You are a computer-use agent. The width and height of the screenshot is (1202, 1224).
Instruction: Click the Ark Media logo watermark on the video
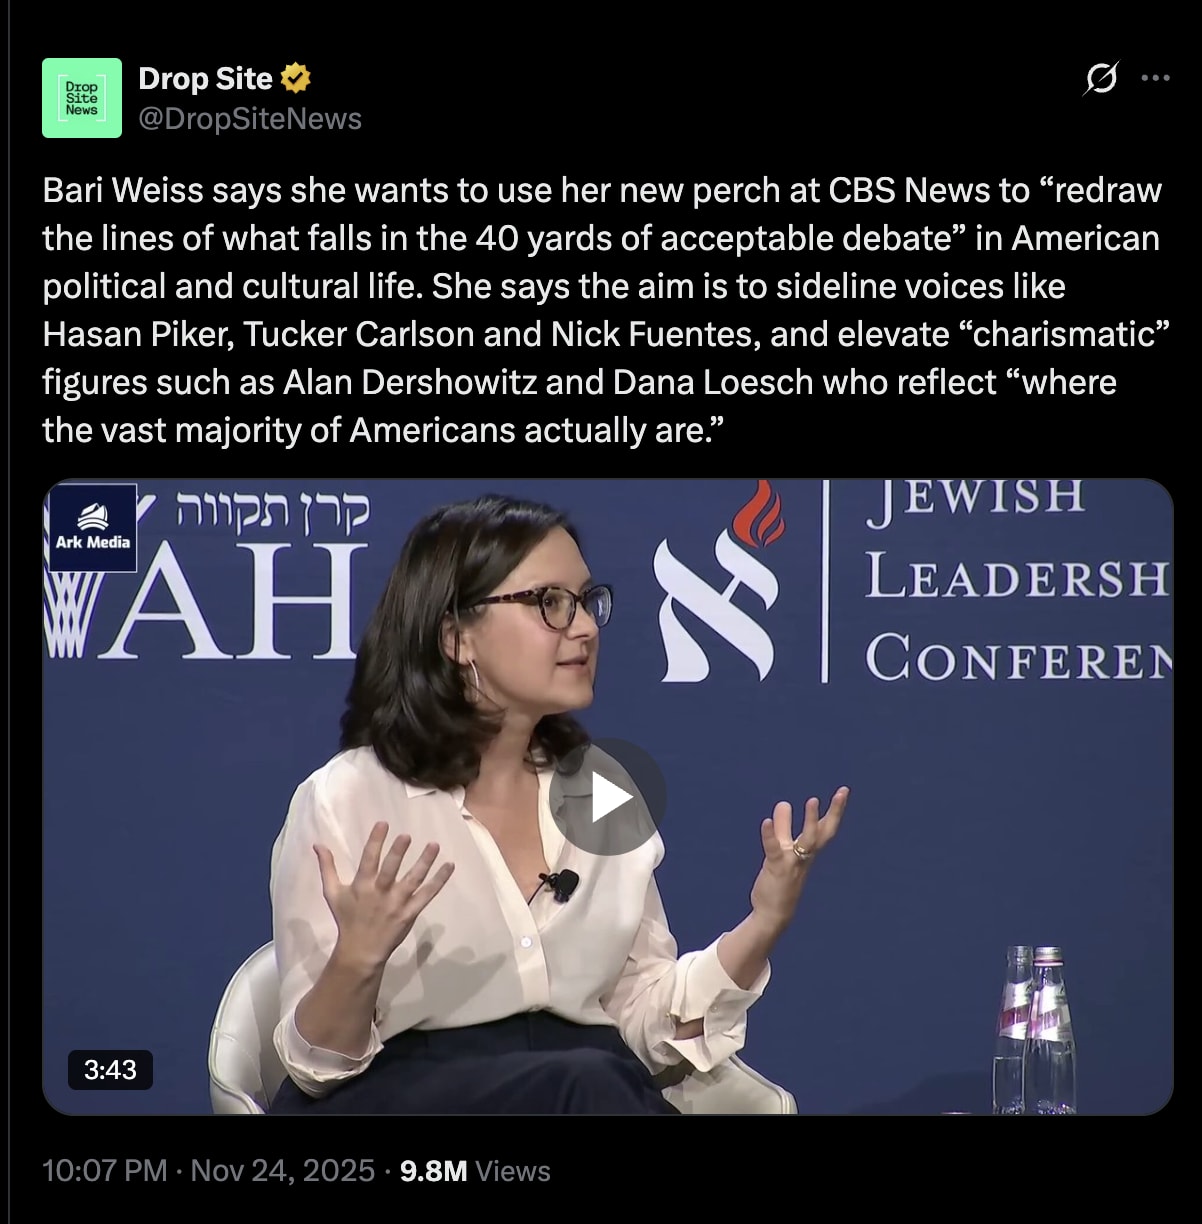click(93, 527)
